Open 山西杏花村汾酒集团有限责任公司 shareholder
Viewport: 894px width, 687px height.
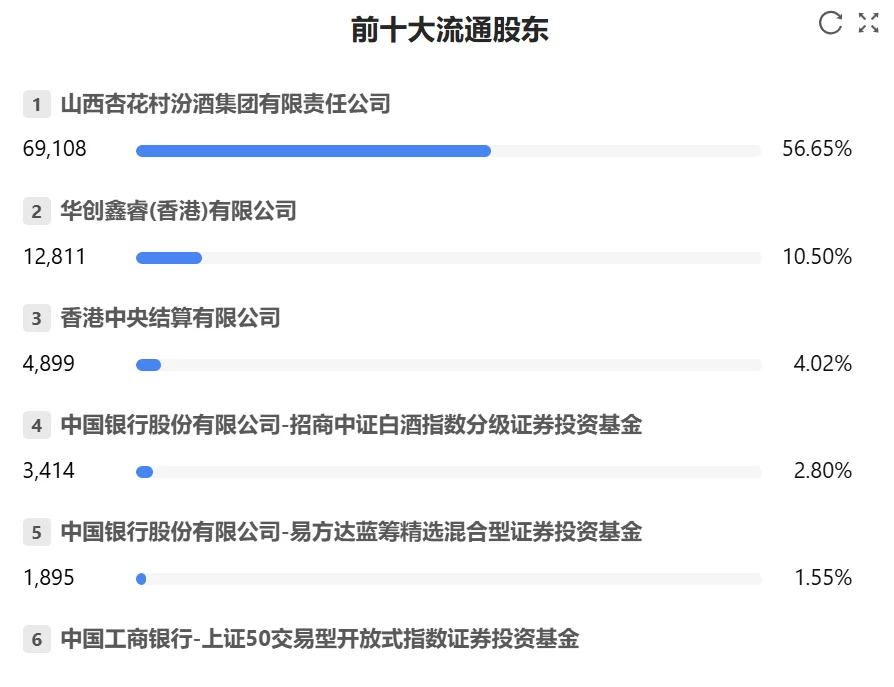225,104
